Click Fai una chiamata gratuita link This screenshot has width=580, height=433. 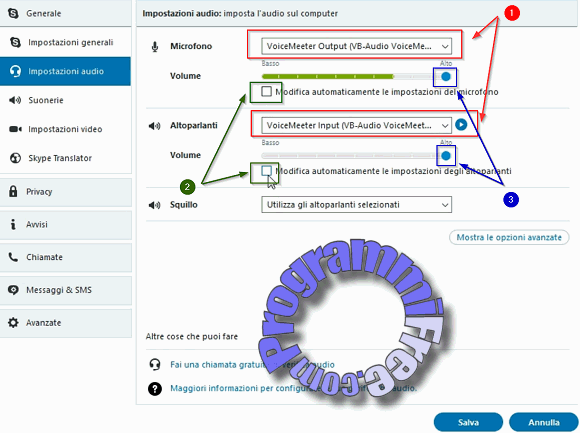252,365
